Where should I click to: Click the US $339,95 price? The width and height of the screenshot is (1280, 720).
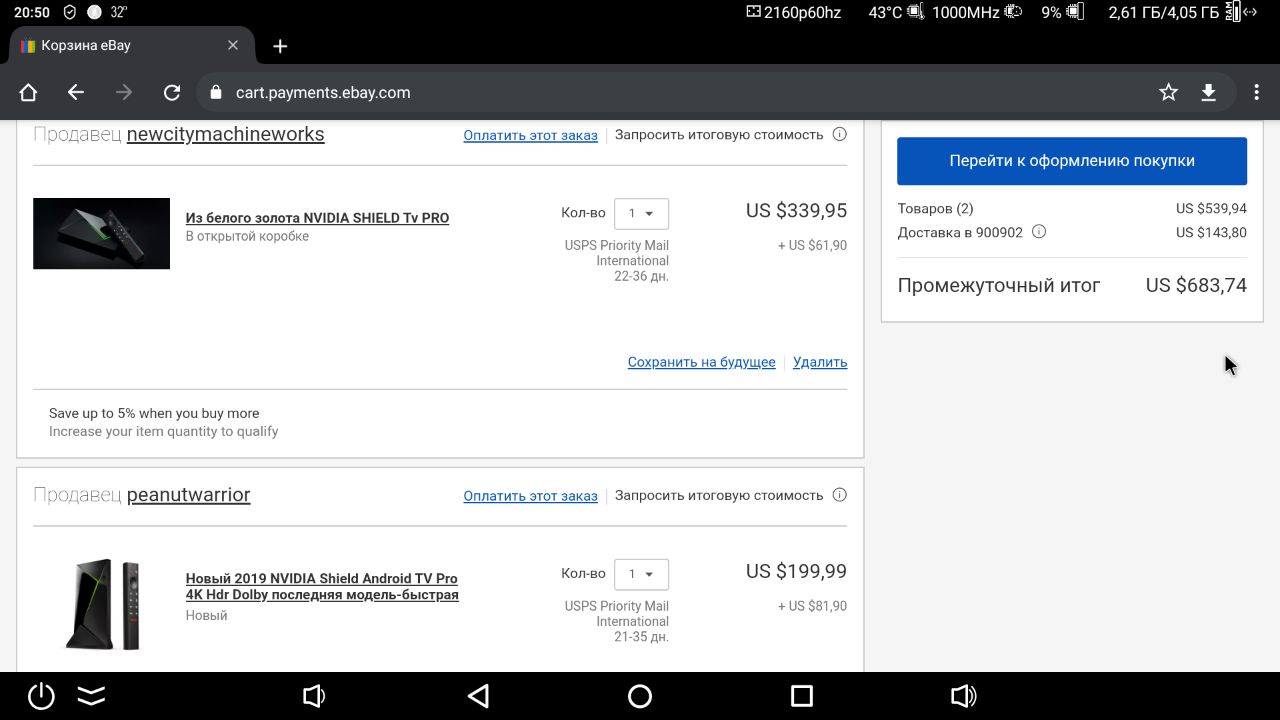pyautogui.click(x=796, y=210)
